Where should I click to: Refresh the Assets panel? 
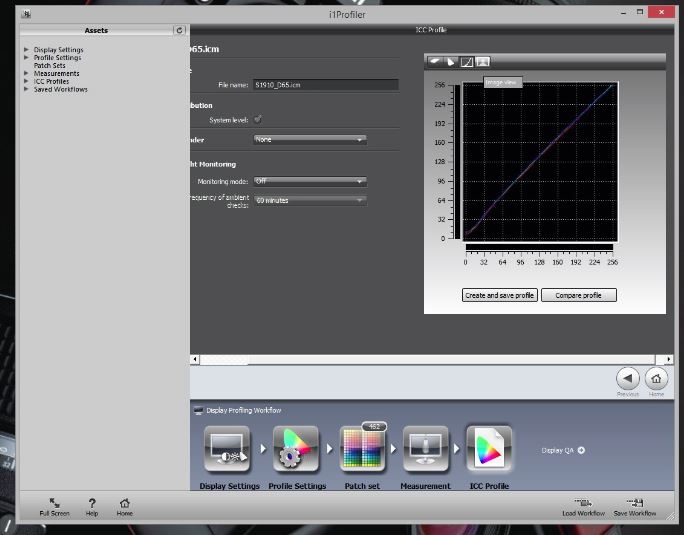pos(180,31)
